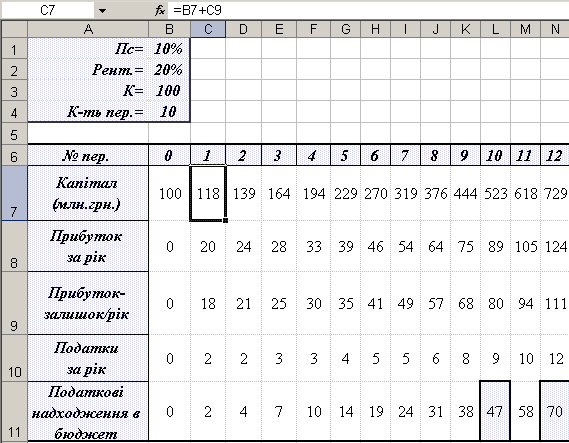Select row 8 header
The height and width of the screenshot is (443, 569).
click(x=14, y=246)
